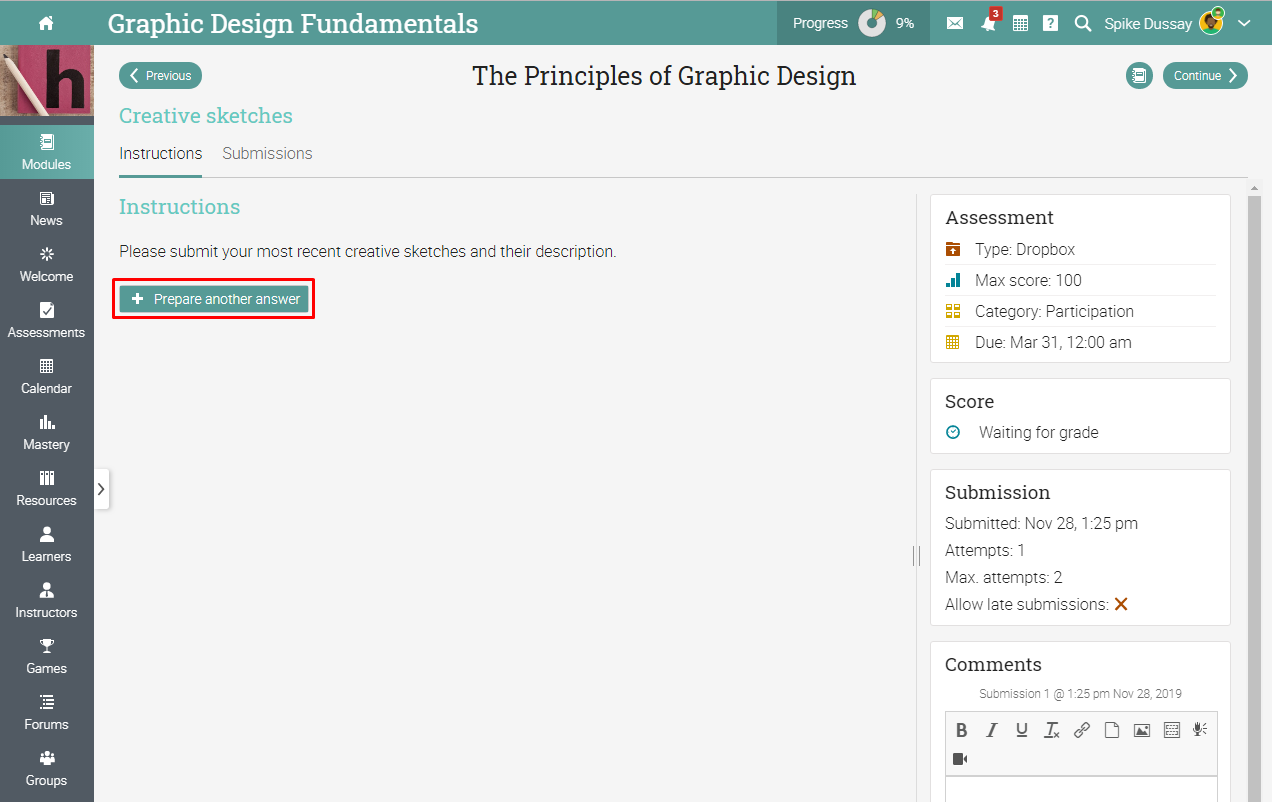
Task: Open Resources in the sidebar
Action: pyautogui.click(x=47, y=488)
